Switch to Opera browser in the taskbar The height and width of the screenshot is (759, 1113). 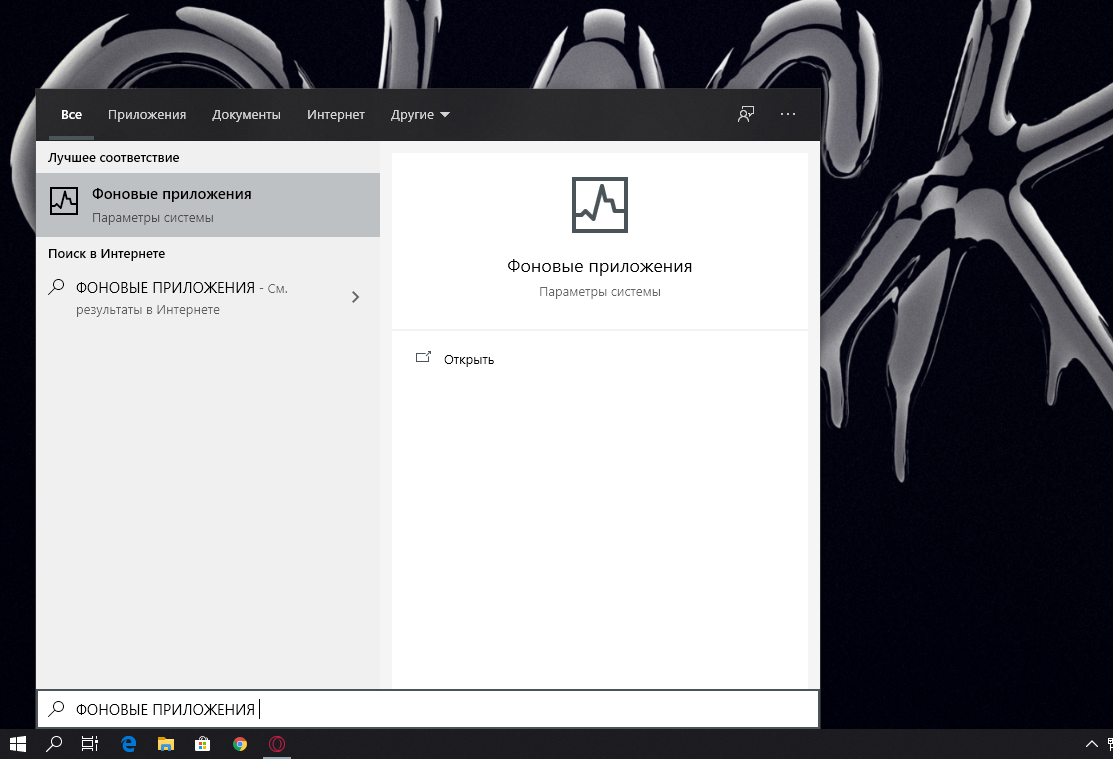(277, 744)
